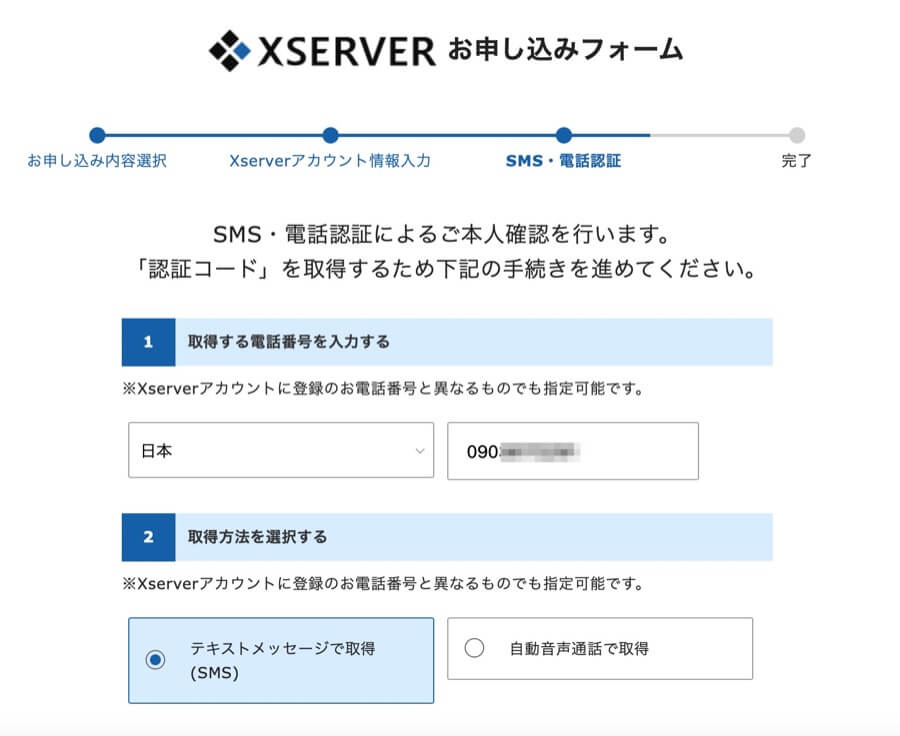Click the XSERVER diamond logo icon
This screenshot has width=900, height=736.
(x=229, y=50)
